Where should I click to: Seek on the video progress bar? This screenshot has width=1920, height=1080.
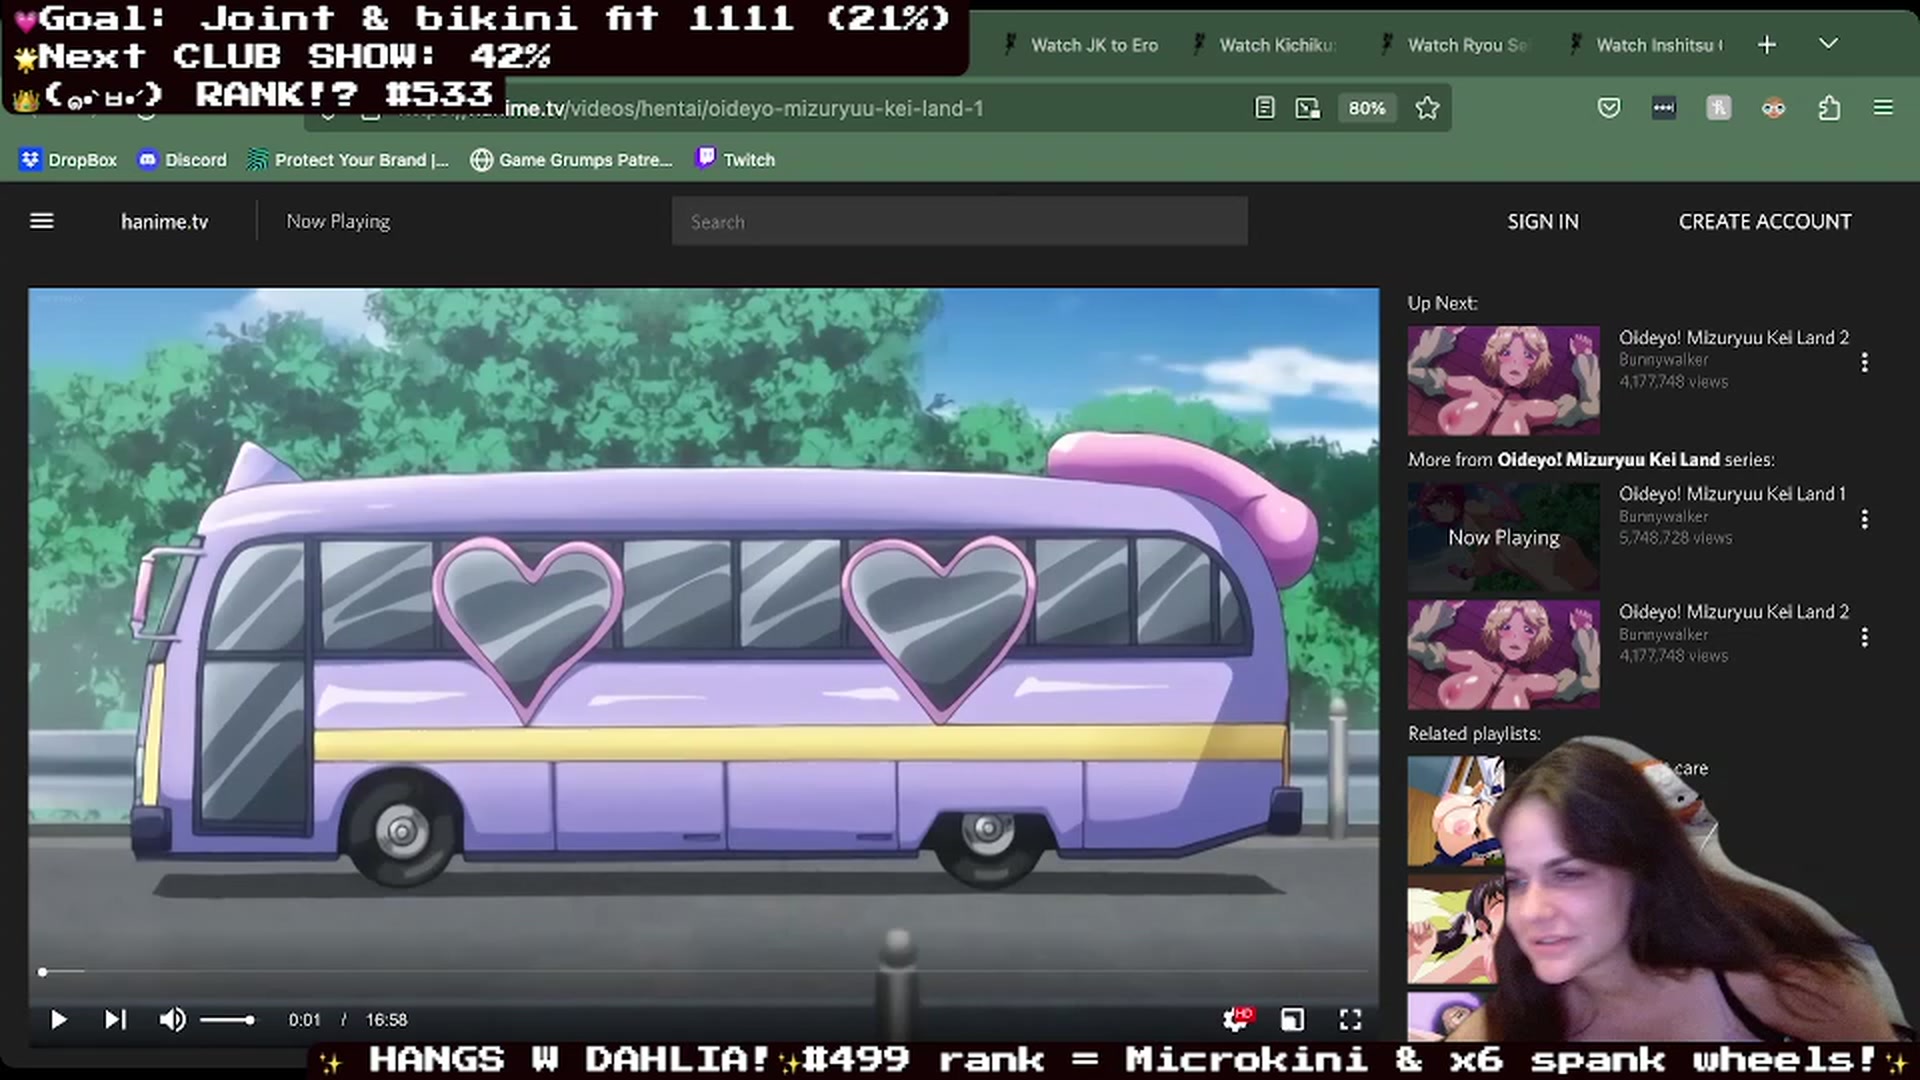pyautogui.click(x=704, y=972)
